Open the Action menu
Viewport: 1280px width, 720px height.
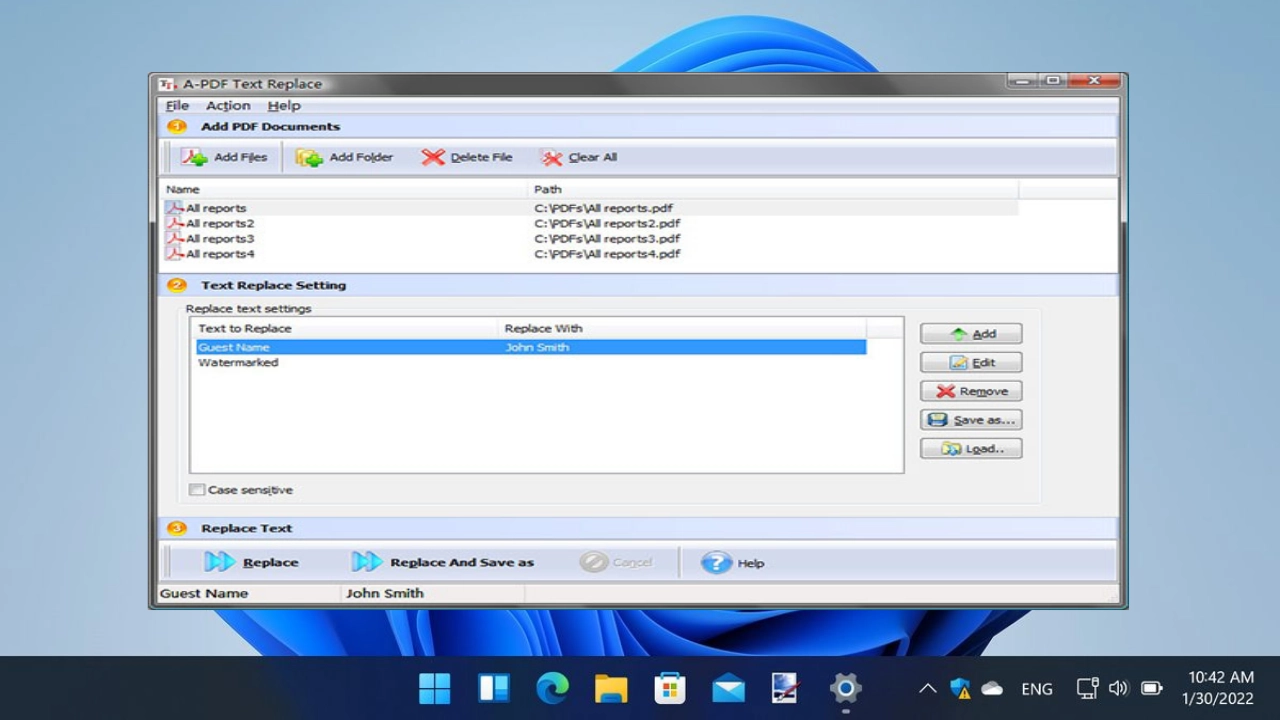point(228,105)
